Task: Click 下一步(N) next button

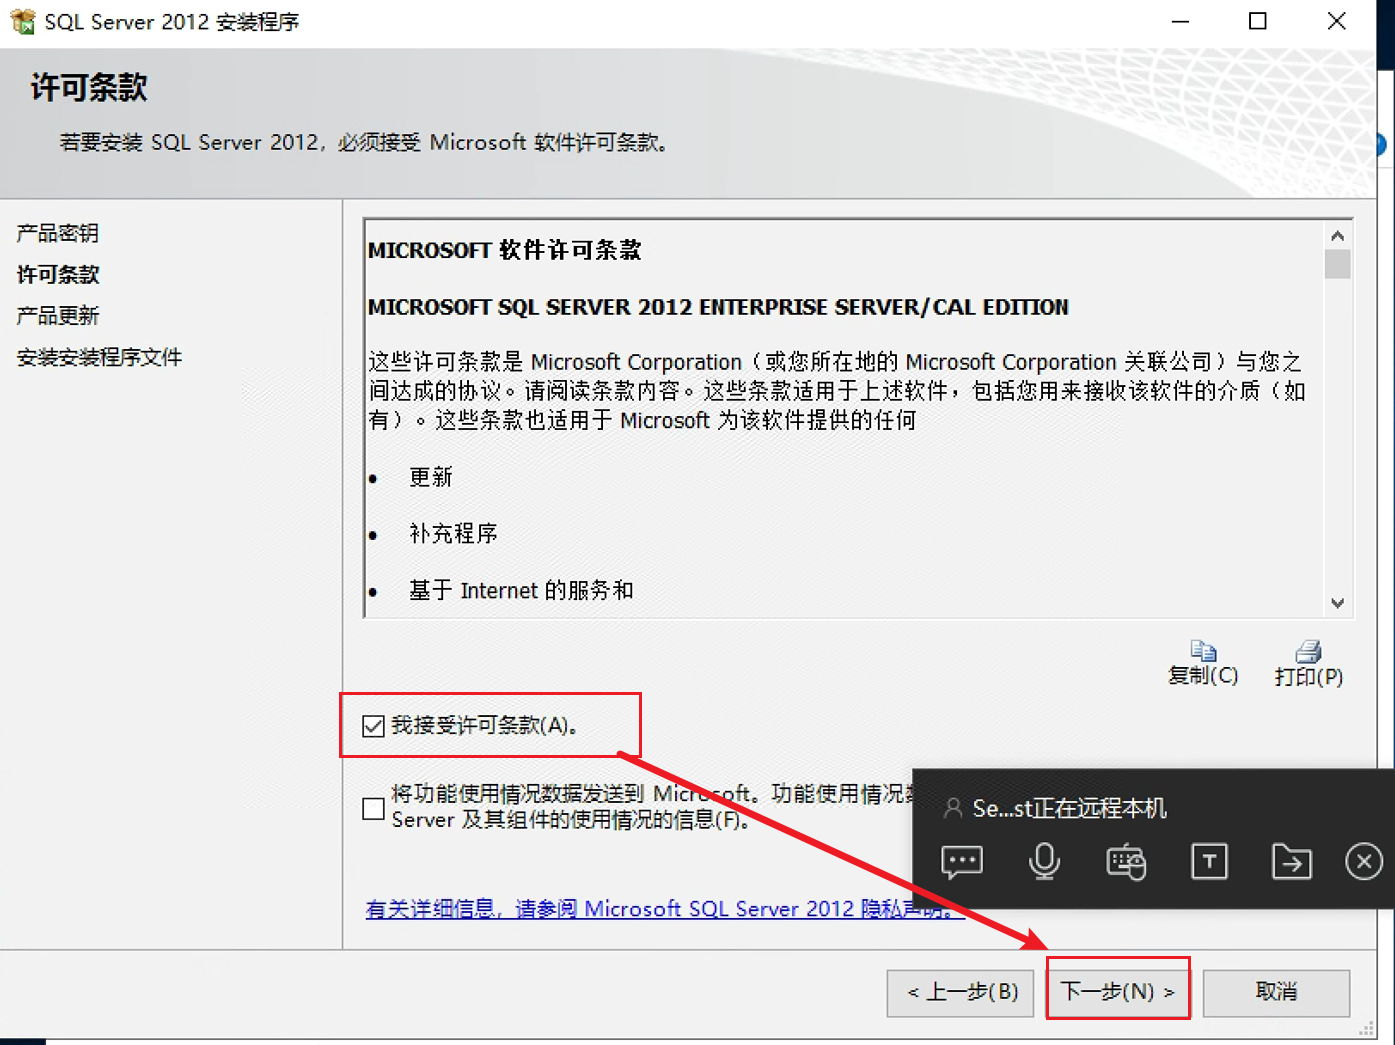Action: (1118, 992)
